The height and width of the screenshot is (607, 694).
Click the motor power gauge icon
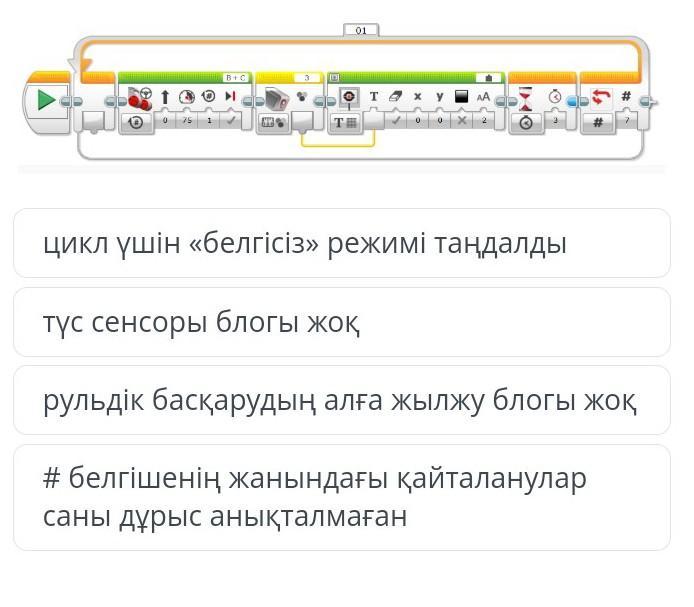click(x=187, y=97)
